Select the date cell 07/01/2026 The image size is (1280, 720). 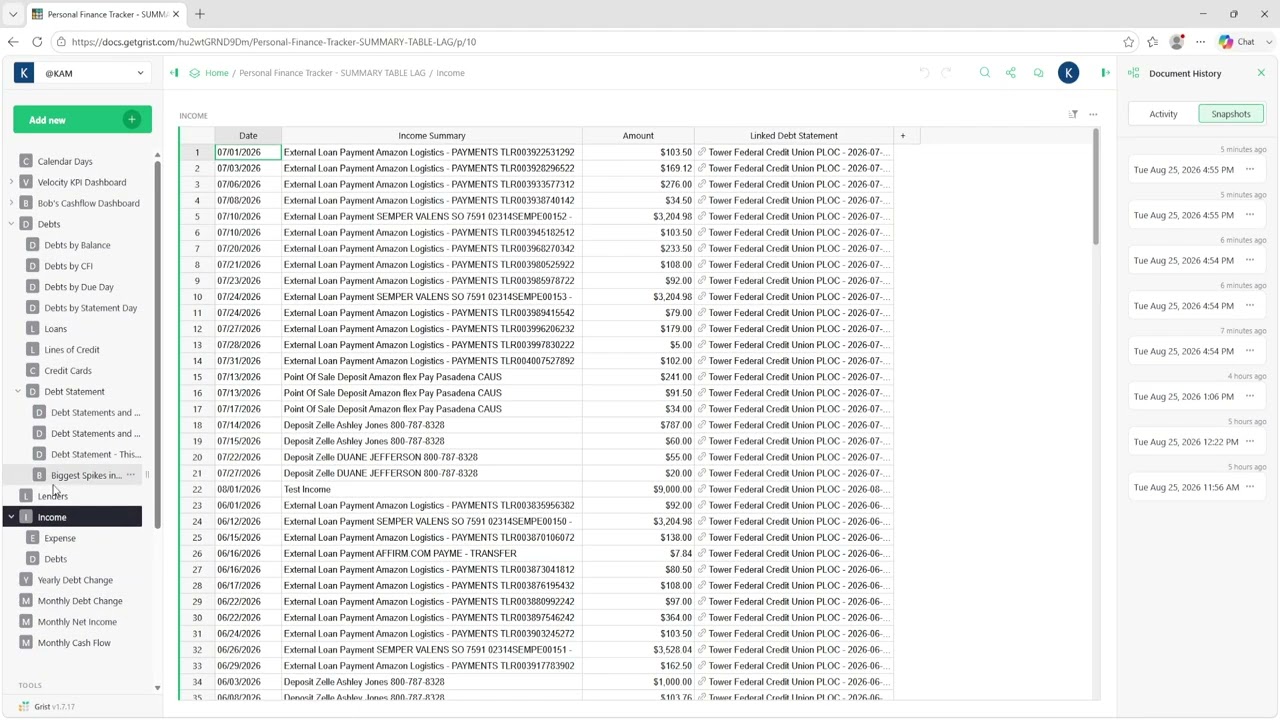[x=248, y=152]
